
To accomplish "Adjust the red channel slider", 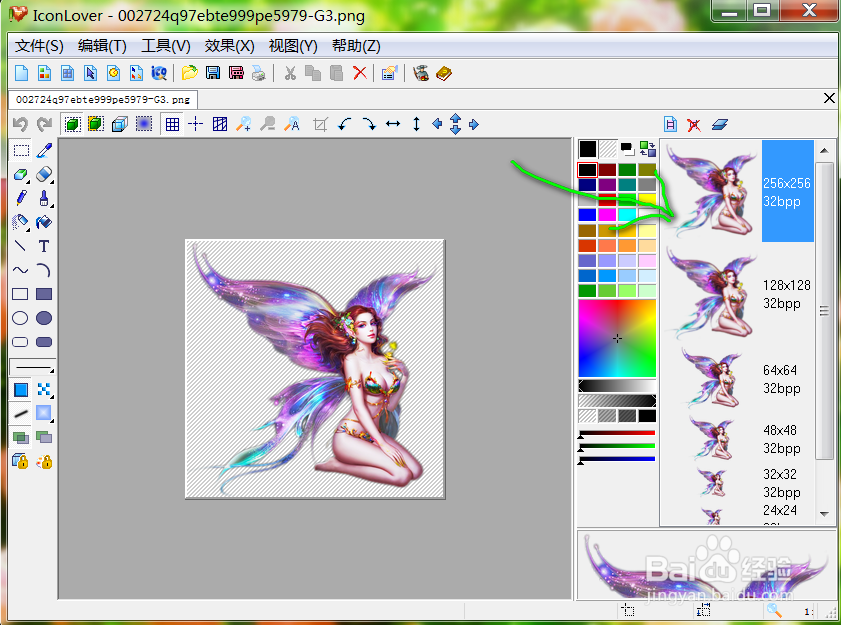I will [x=617, y=434].
